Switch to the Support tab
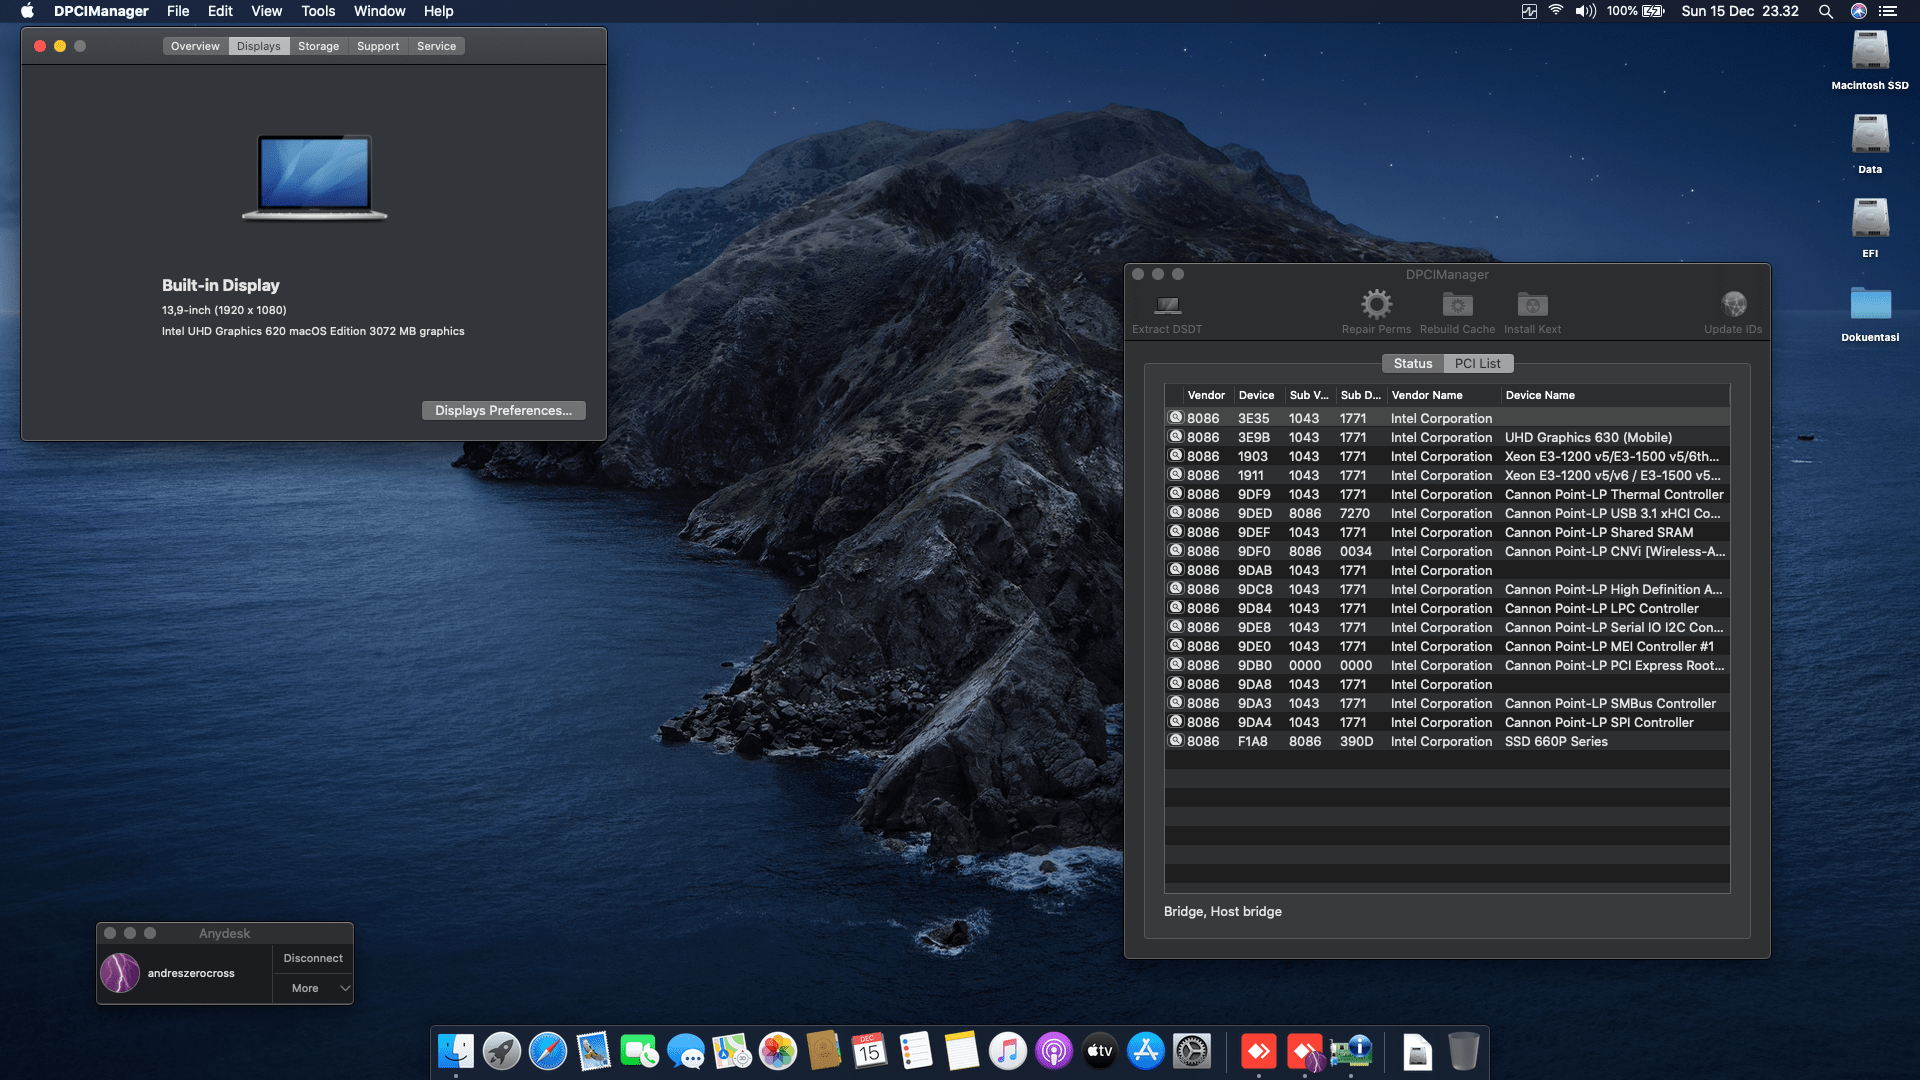Screen dimensions: 1920x1080 coord(378,46)
